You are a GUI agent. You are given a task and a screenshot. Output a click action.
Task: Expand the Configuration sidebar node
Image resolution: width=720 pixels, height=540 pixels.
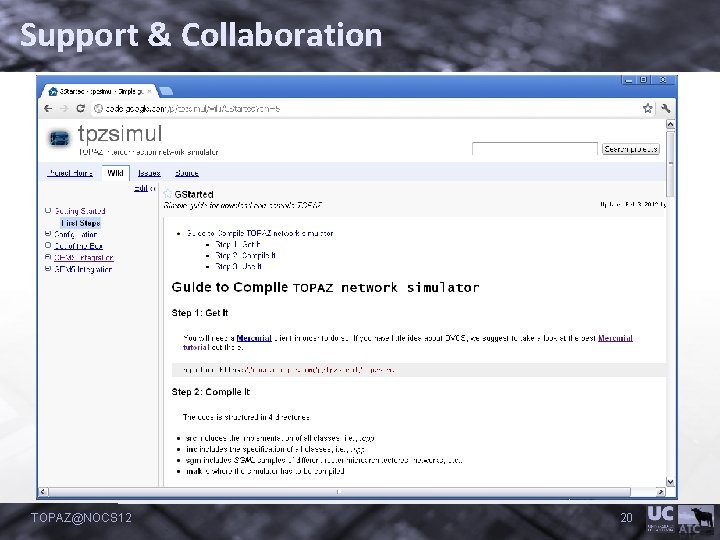click(x=48, y=234)
